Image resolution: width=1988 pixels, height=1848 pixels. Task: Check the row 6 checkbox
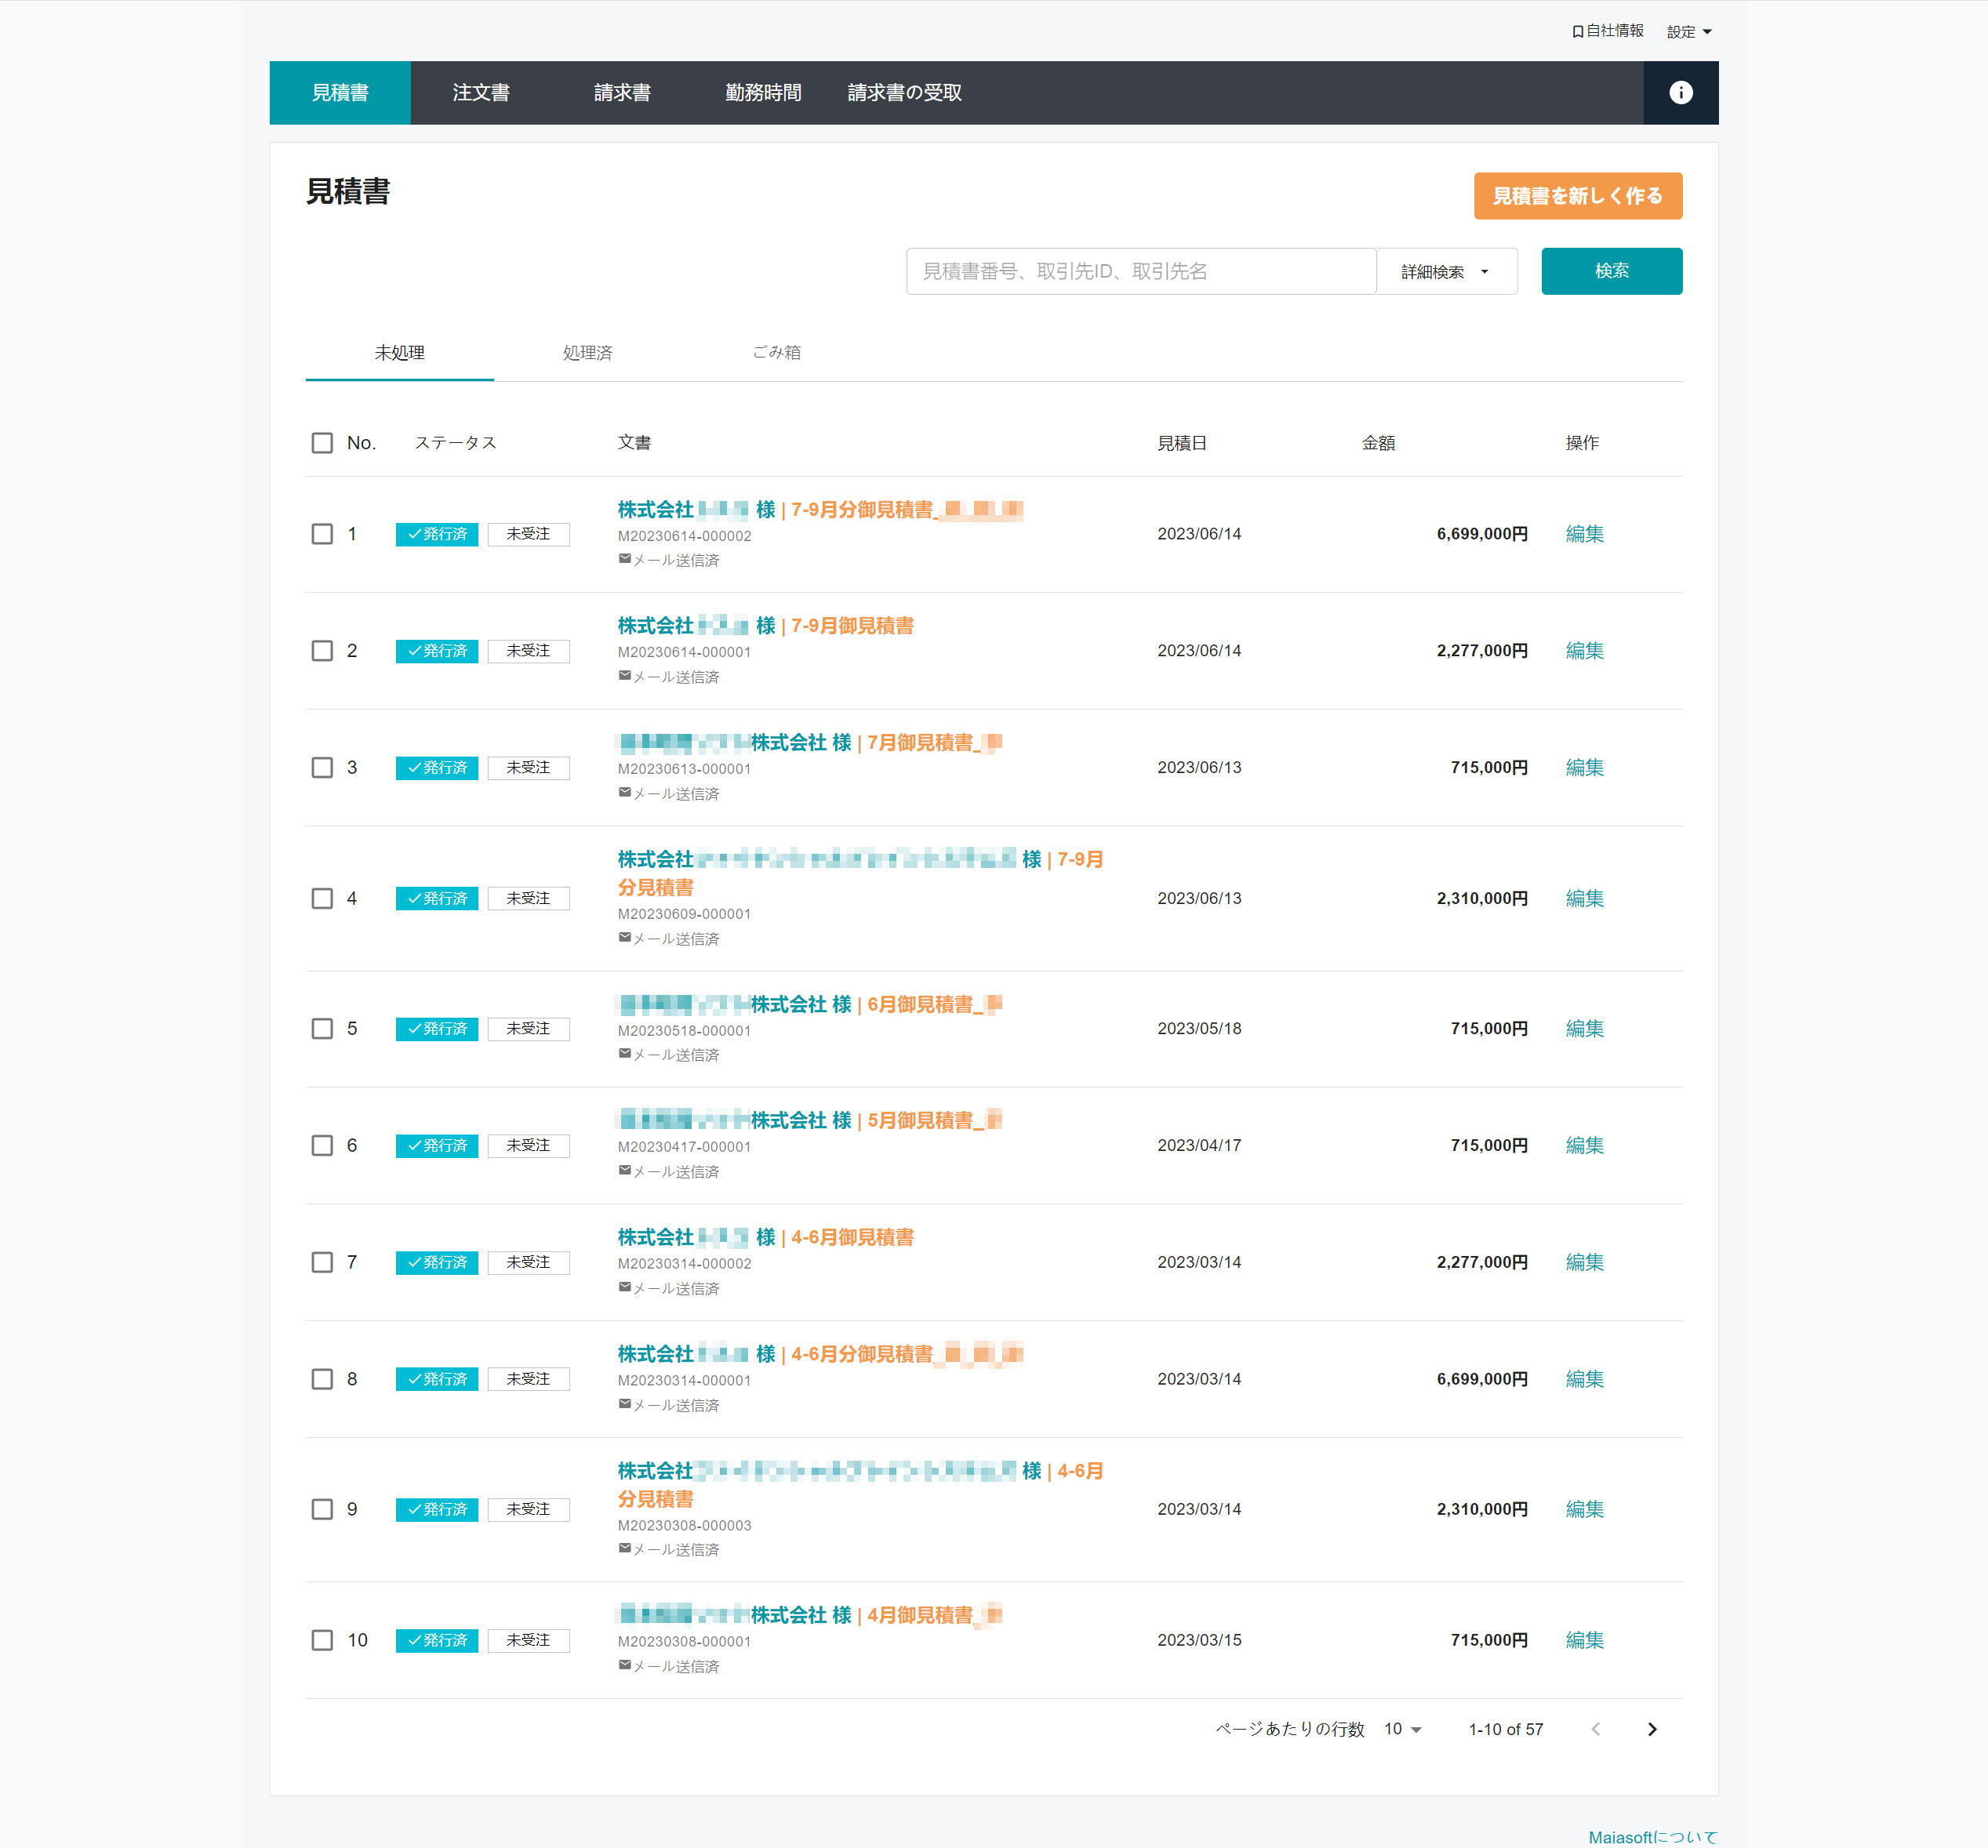[322, 1146]
